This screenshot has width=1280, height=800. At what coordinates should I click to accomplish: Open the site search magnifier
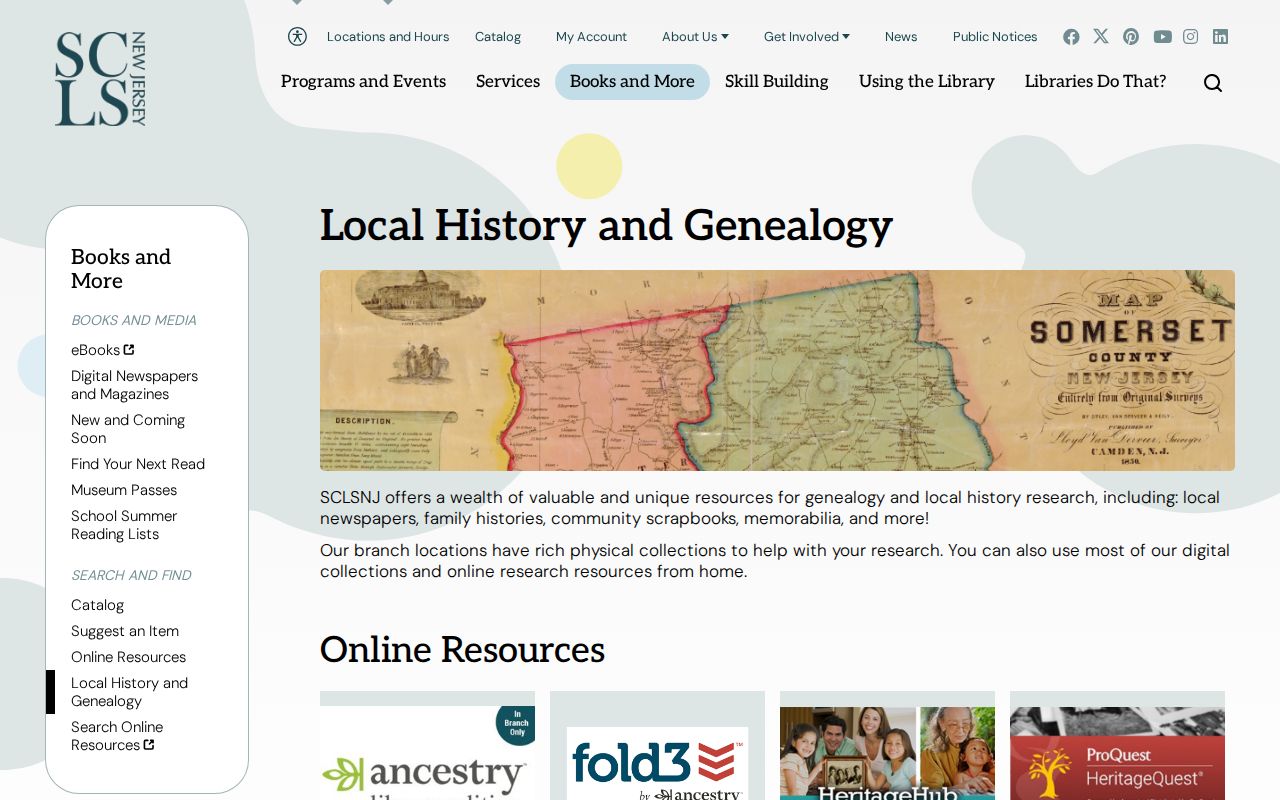[x=1213, y=83]
